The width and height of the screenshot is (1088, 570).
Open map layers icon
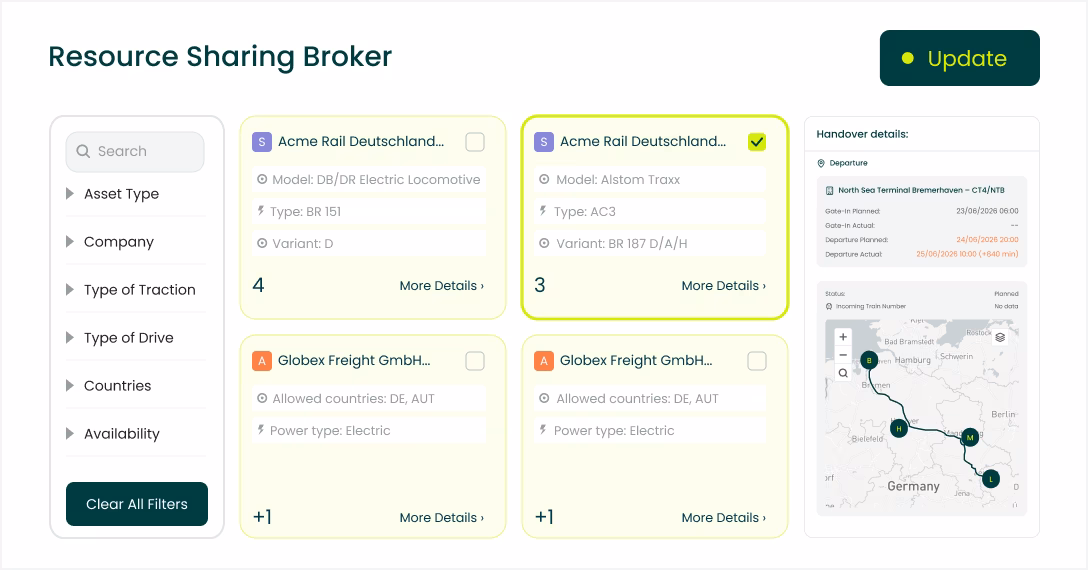[x=1000, y=337]
